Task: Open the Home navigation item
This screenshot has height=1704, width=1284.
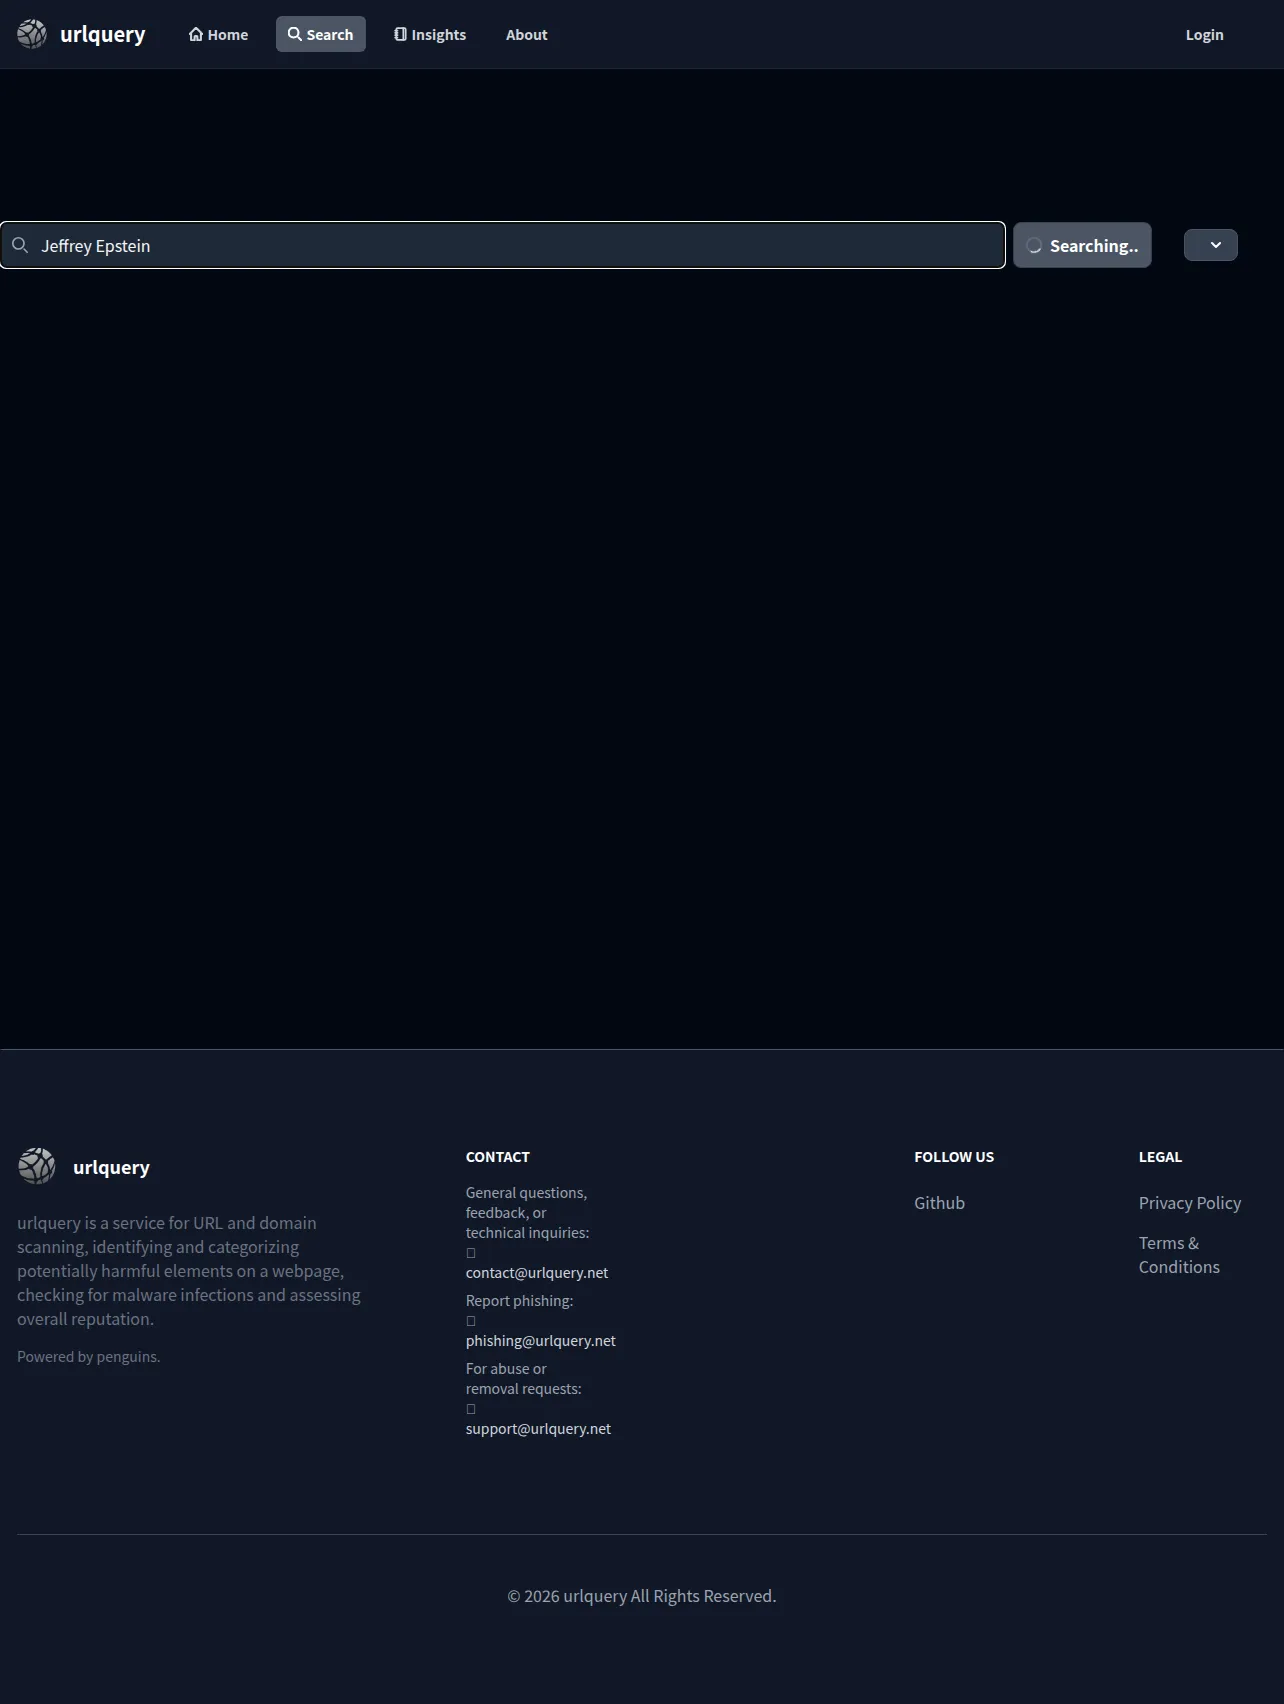Action: (218, 34)
